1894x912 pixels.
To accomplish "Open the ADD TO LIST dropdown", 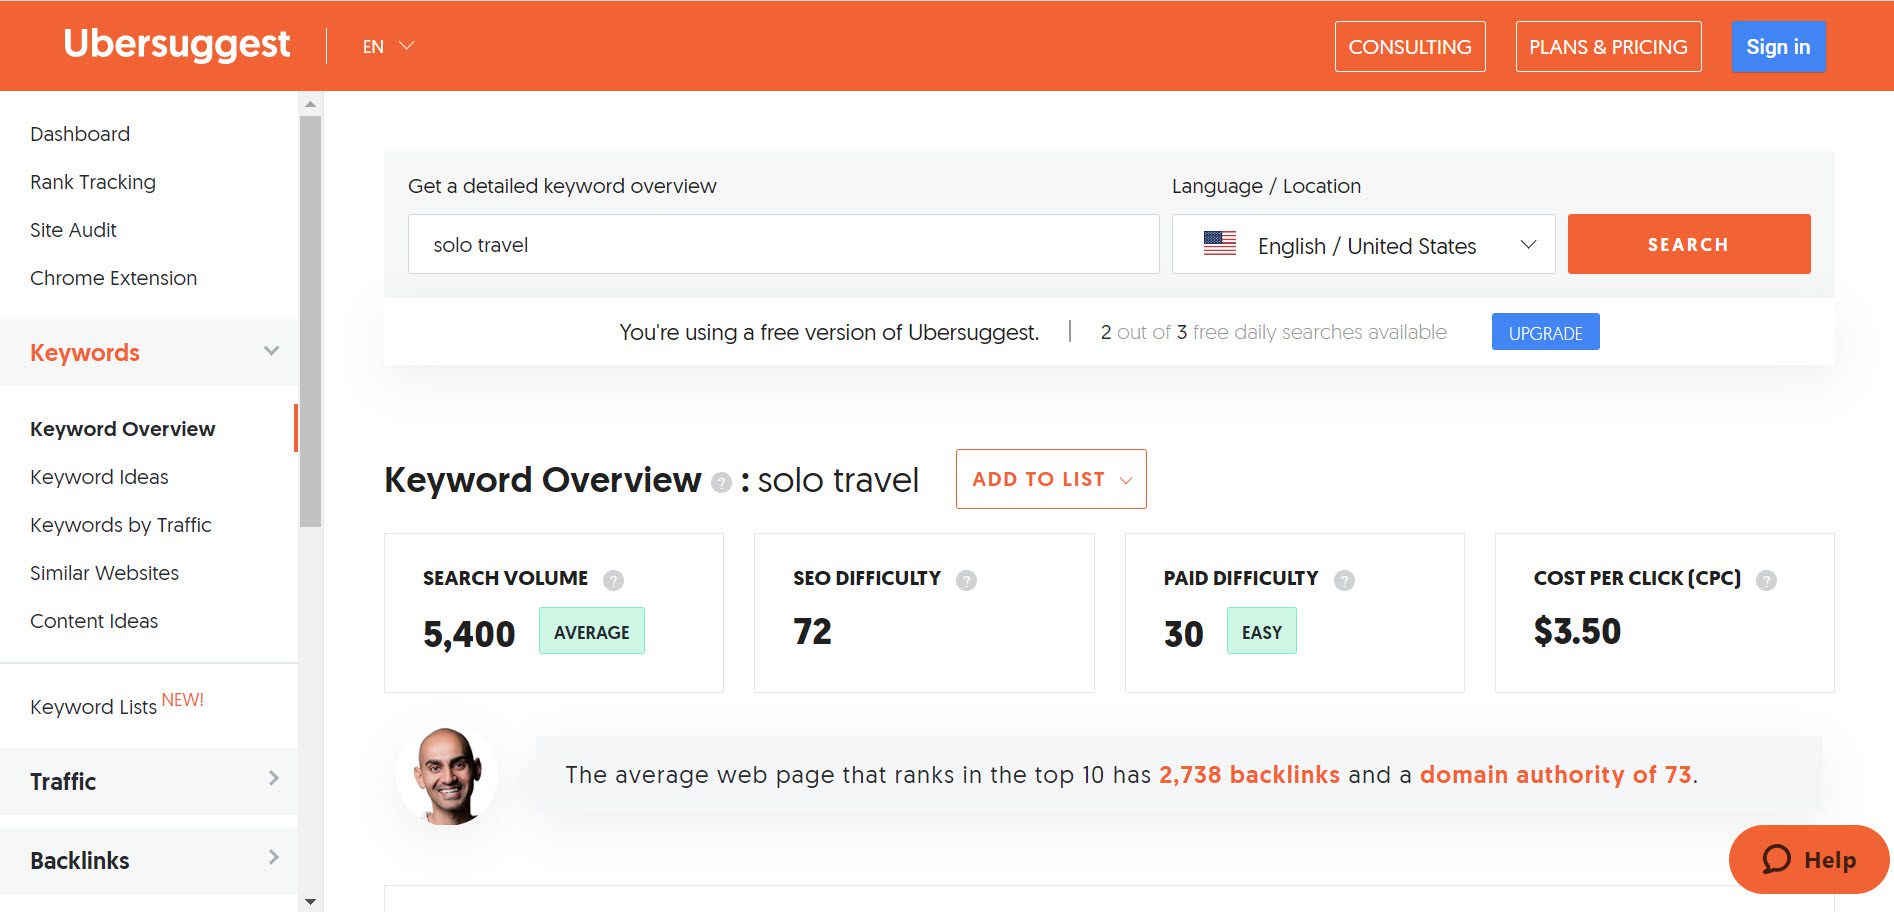I will [x=1051, y=479].
